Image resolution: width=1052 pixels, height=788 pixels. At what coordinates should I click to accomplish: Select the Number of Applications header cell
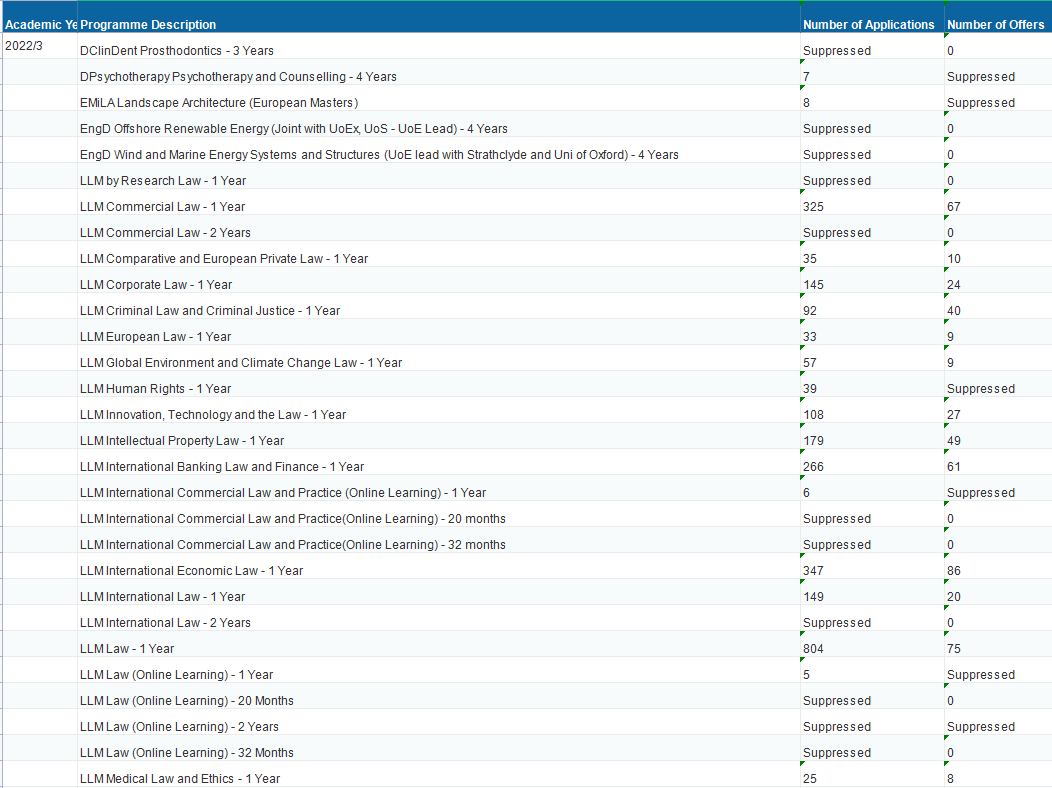(868, 25)
